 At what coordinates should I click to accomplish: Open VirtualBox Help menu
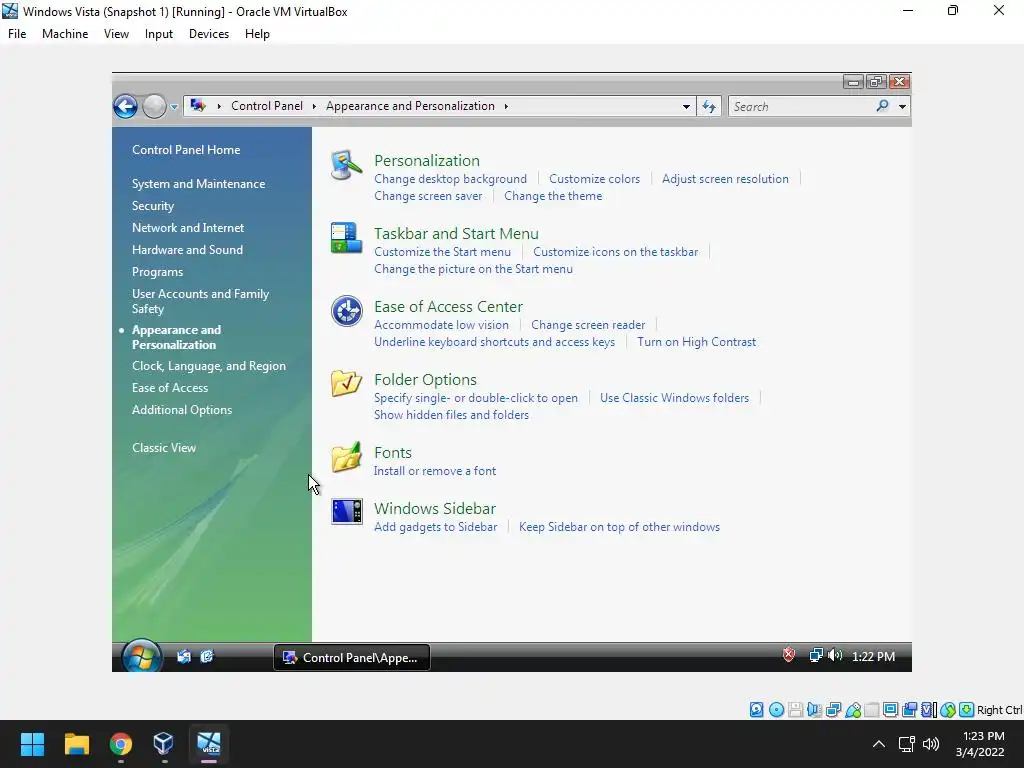coord(257,34)
